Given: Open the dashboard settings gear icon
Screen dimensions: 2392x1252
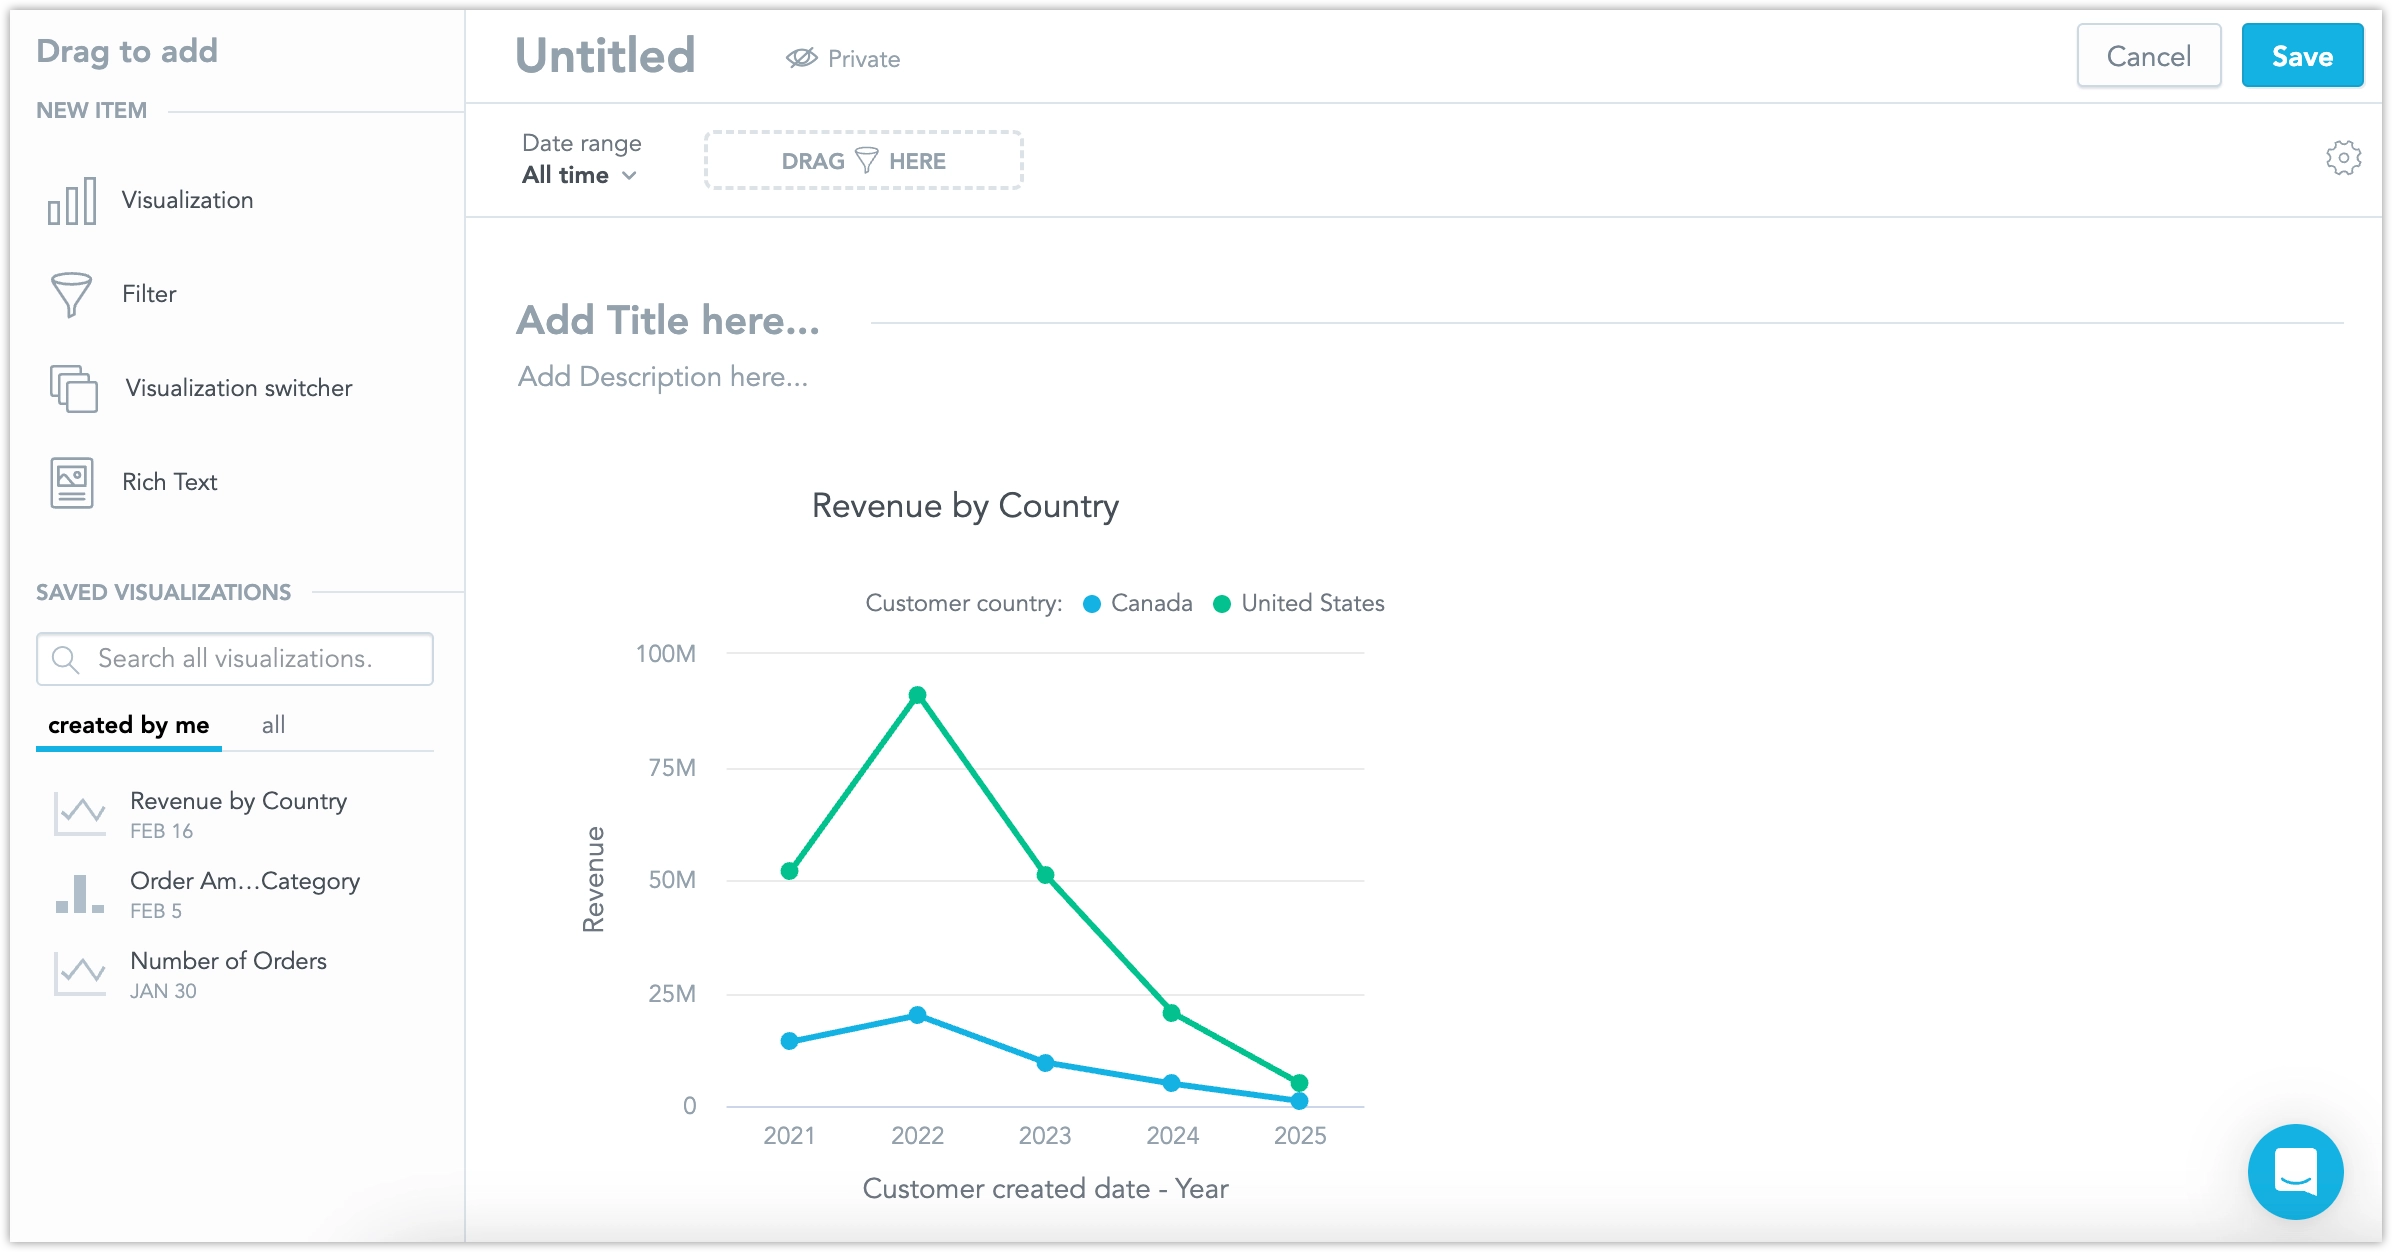Looking at the screenshot, I should click(2344, 157).
